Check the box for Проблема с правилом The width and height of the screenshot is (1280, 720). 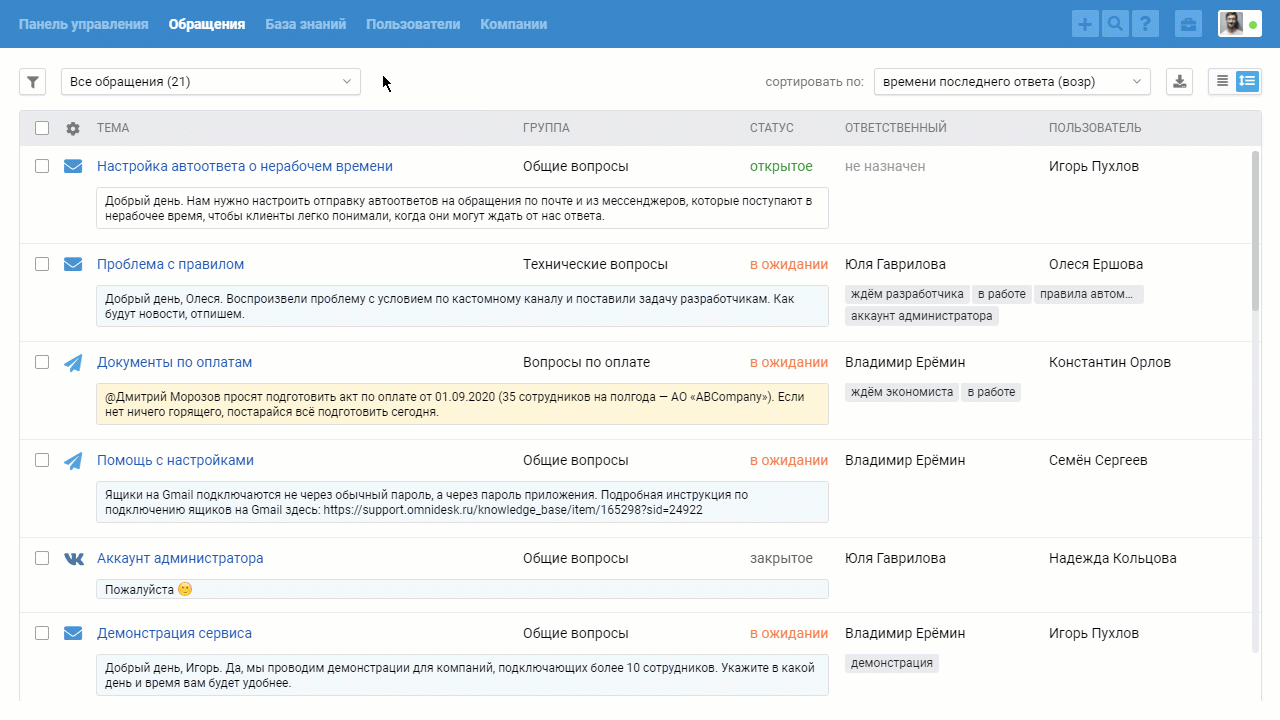point(42,264)
